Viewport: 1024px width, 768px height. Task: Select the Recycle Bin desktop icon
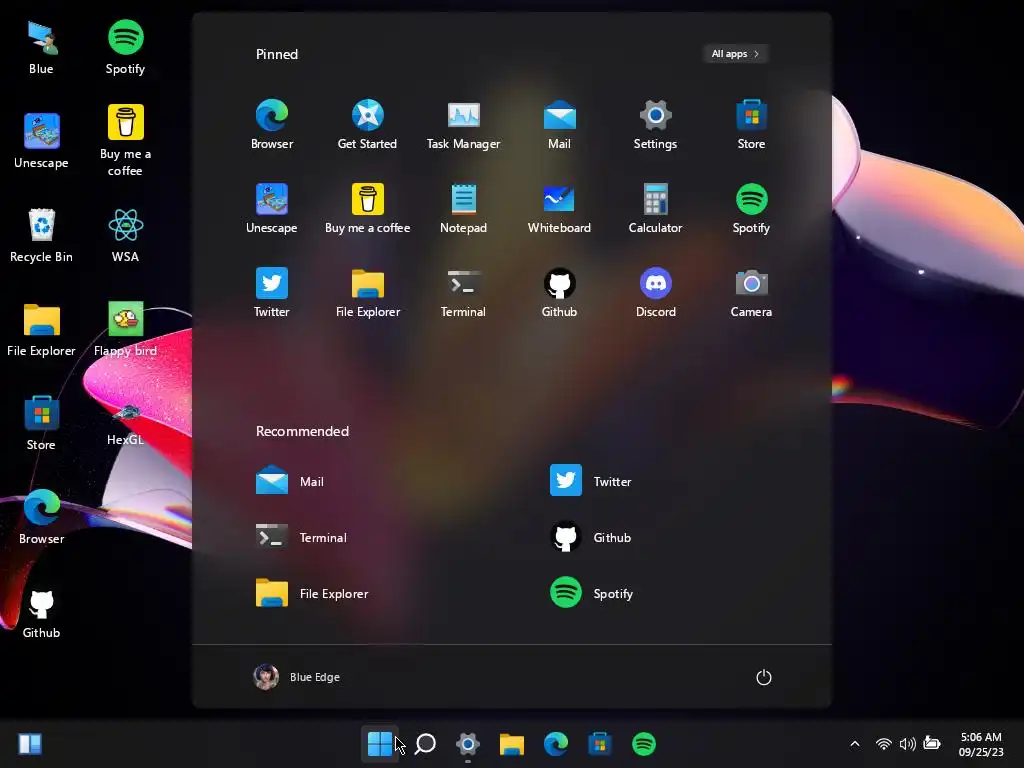click(x=41, y=235)
